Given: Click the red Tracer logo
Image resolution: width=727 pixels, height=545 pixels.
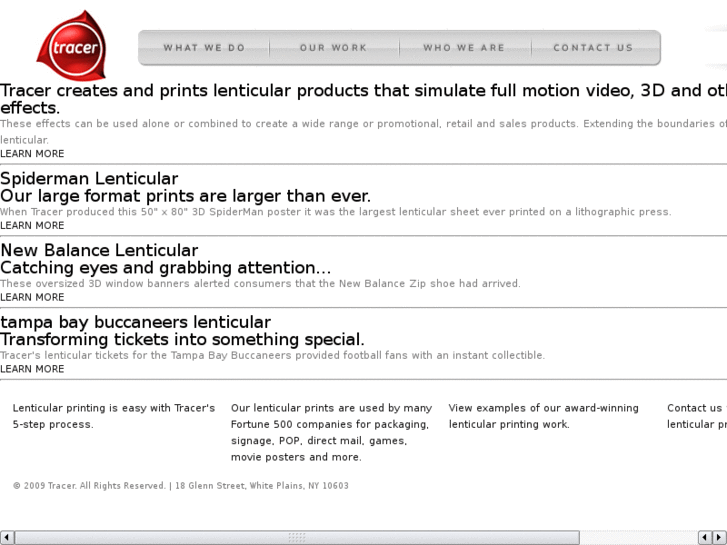Looking at the screenshot, I should click(72, 45).
